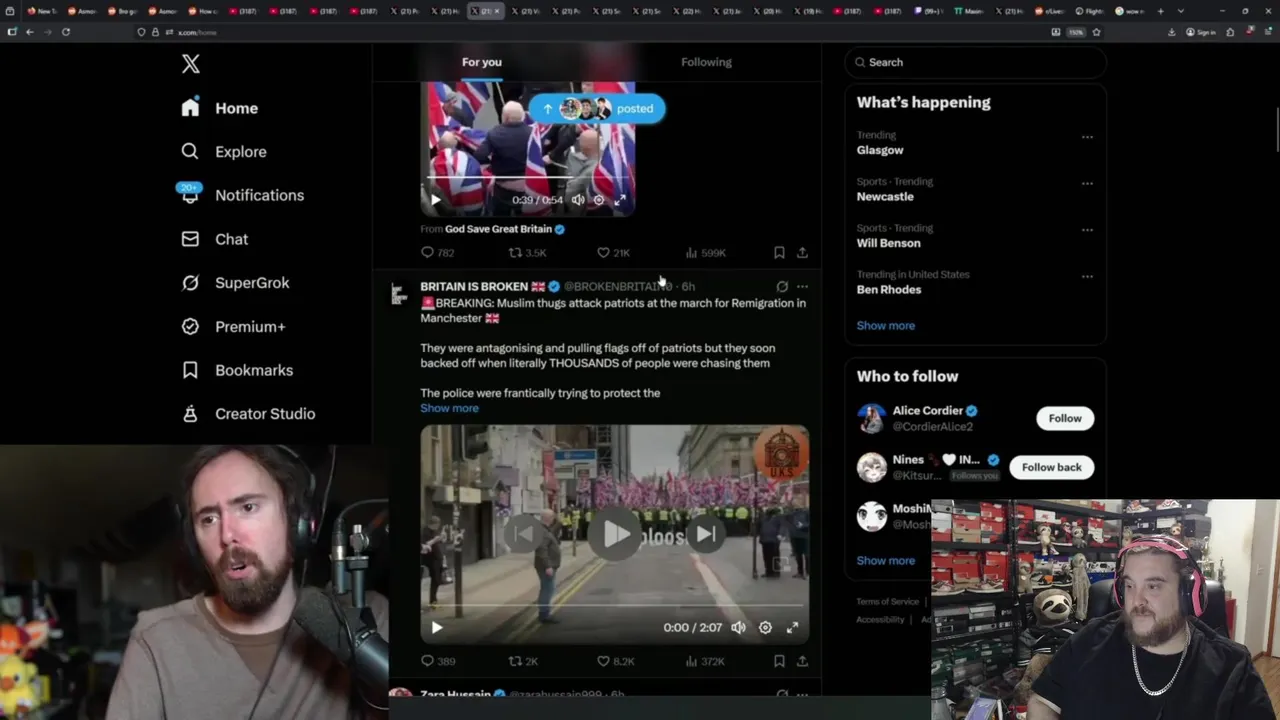This screenshot has height=720, width=1280.
Task: Play the Manchester march video center button
Action: (615, 535)
